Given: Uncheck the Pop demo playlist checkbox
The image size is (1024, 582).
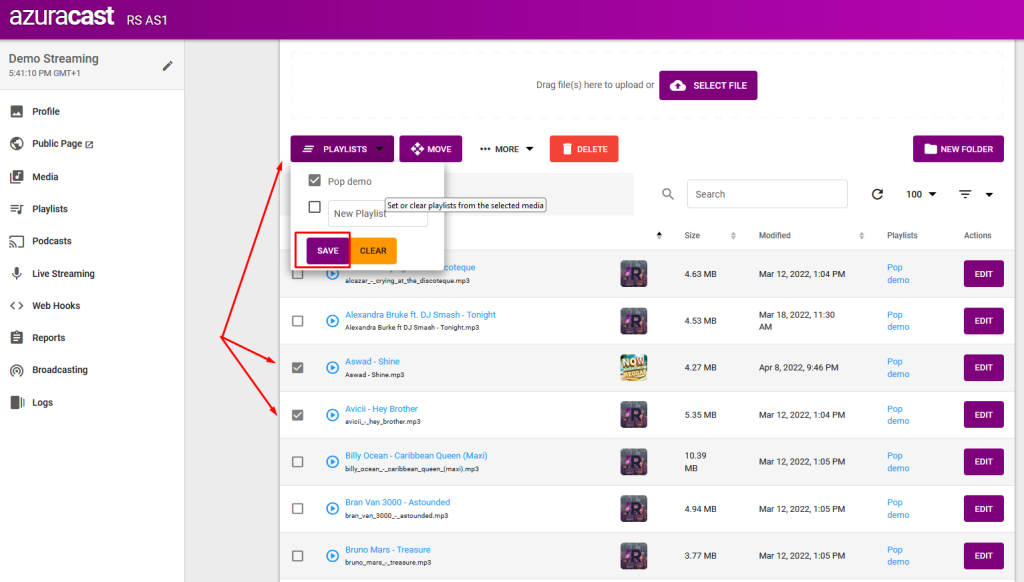Looking at the screenshot, I should [x=314, y=180].
